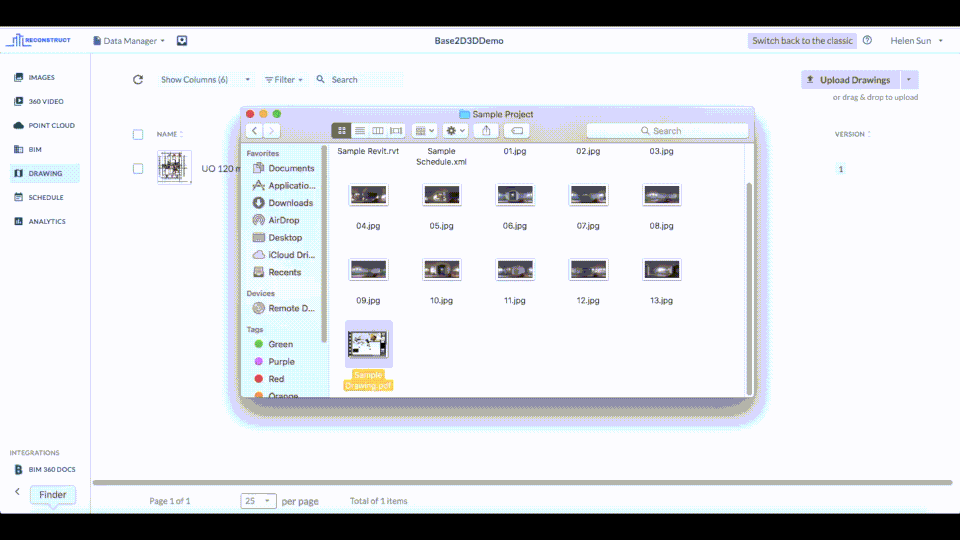This screenshot has height=540, width=960.
Task: Expand the Show Columns (6) dropdown
Action: (x=205, y=80)
